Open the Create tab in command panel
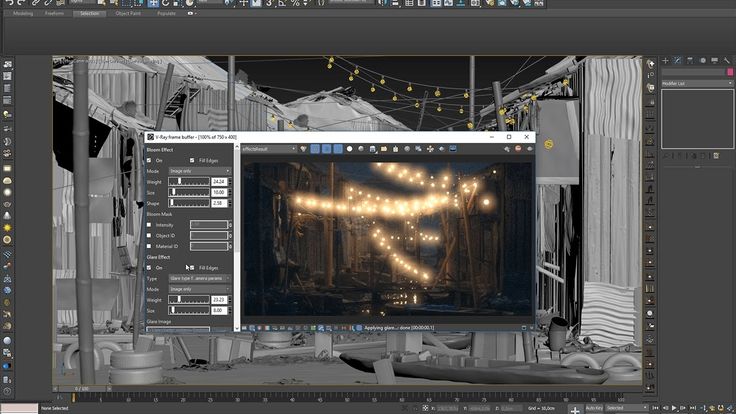 (x=665, y=61)
